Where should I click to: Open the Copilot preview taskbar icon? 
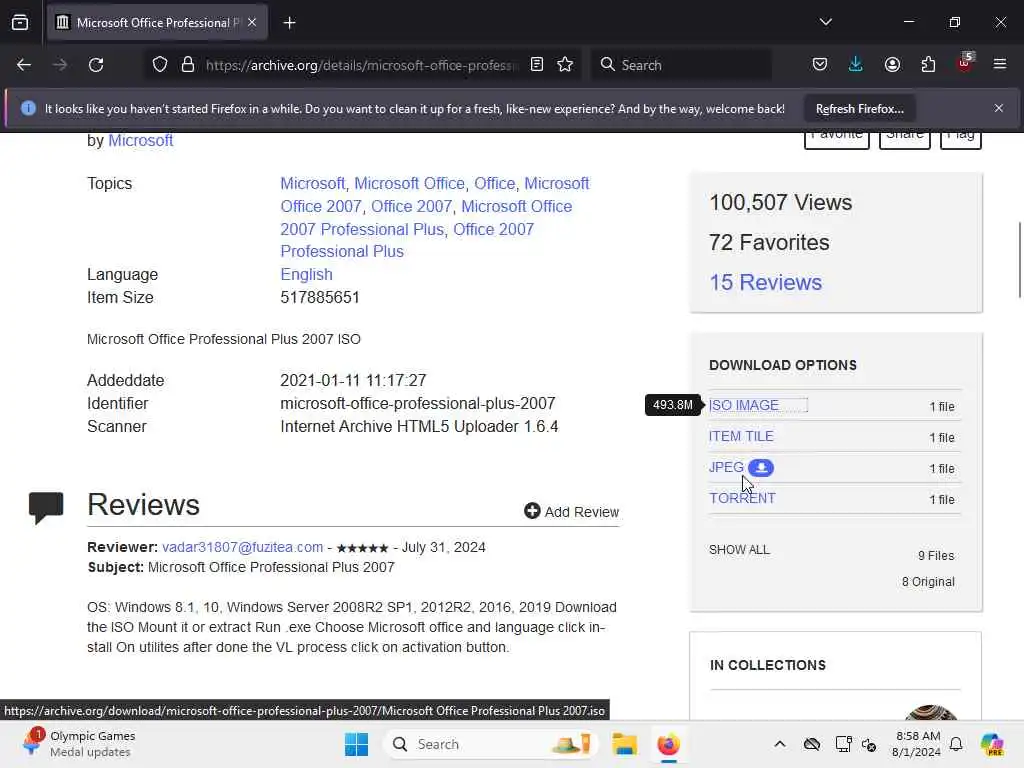[x=992, y=744]
